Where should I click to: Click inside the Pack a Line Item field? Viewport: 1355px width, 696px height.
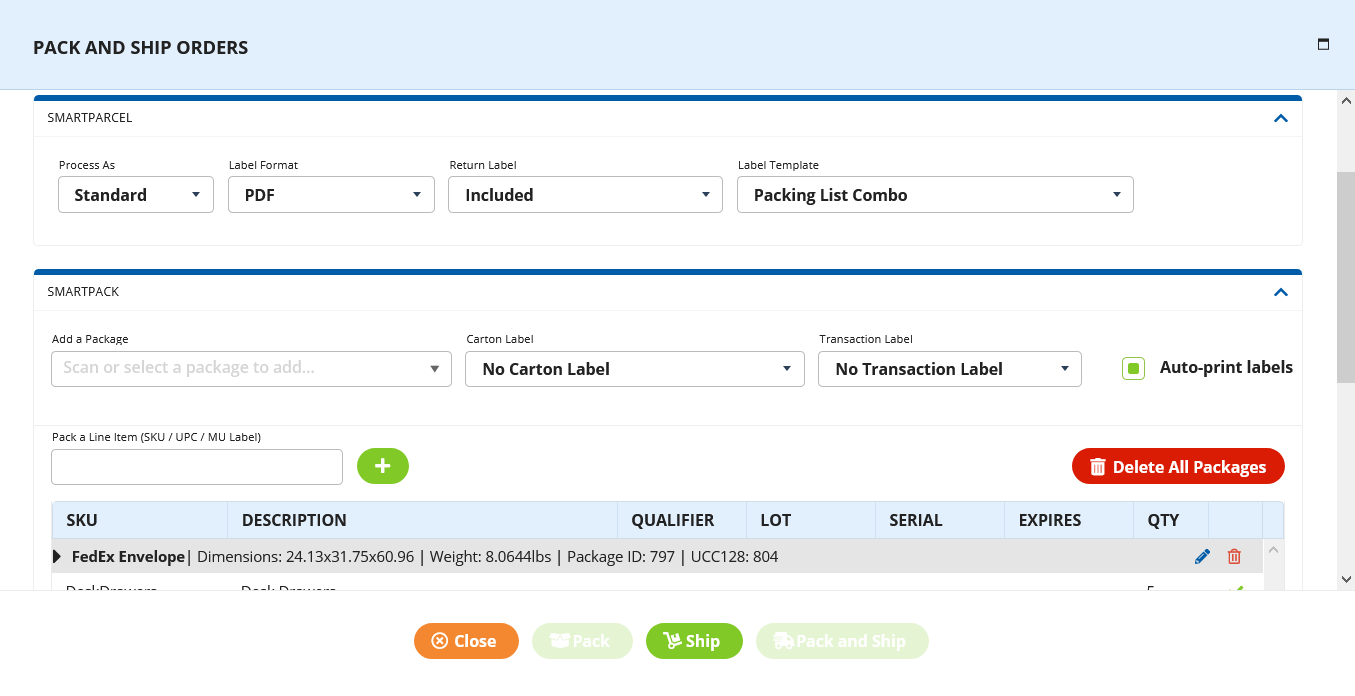[x=196, y=466]
